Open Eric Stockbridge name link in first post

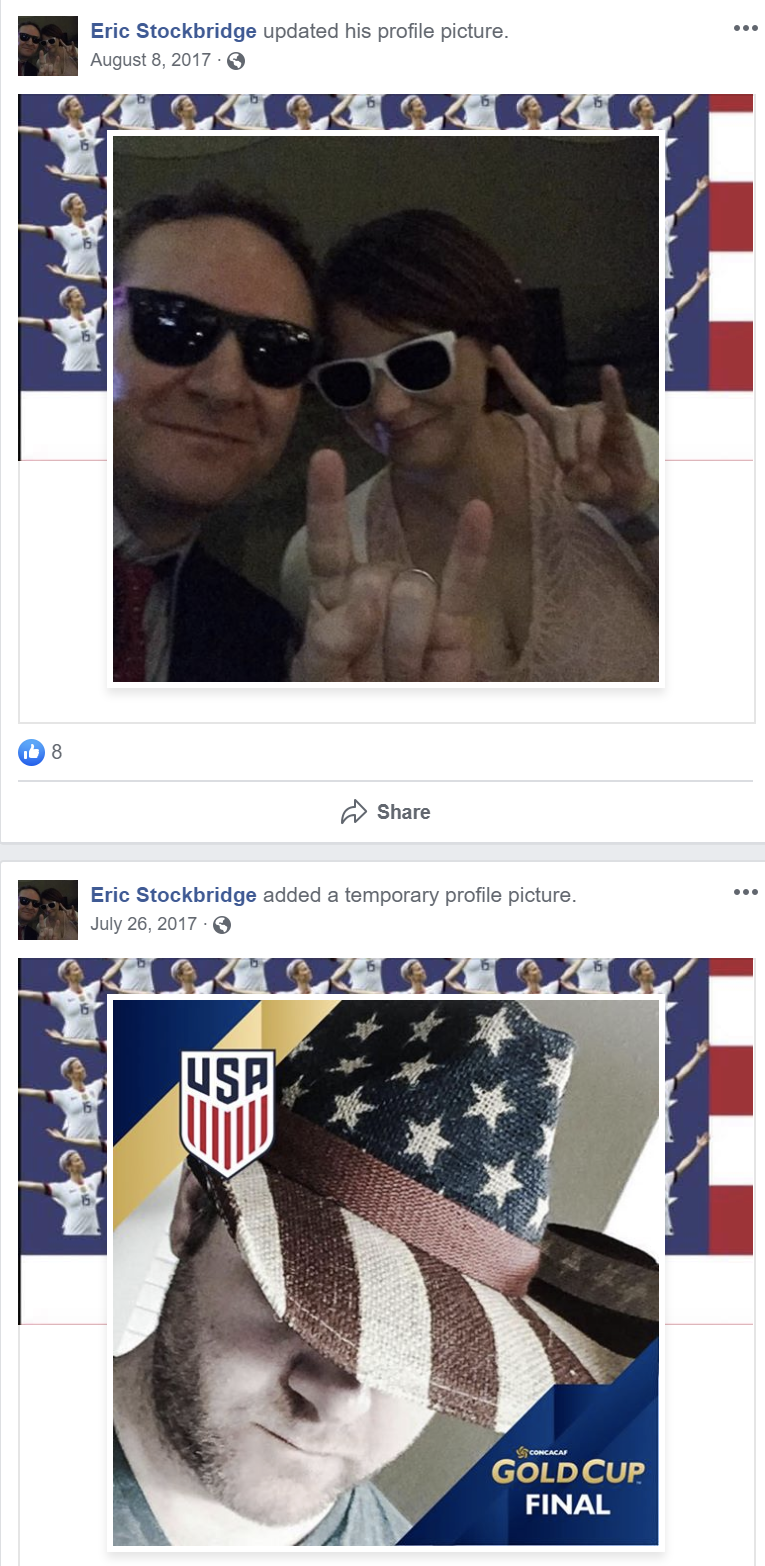pos(173,31)
